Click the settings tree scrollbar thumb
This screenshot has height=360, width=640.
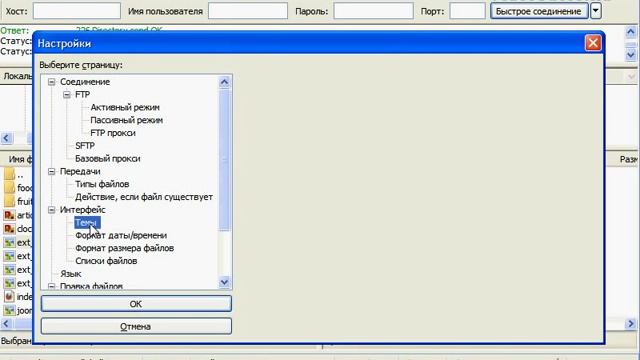click(224, 160)
